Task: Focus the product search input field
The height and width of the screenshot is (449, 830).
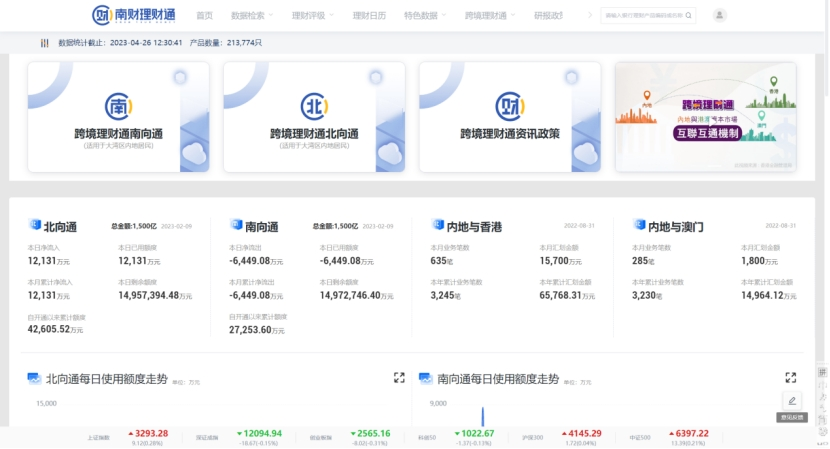Action: [644, 15]
